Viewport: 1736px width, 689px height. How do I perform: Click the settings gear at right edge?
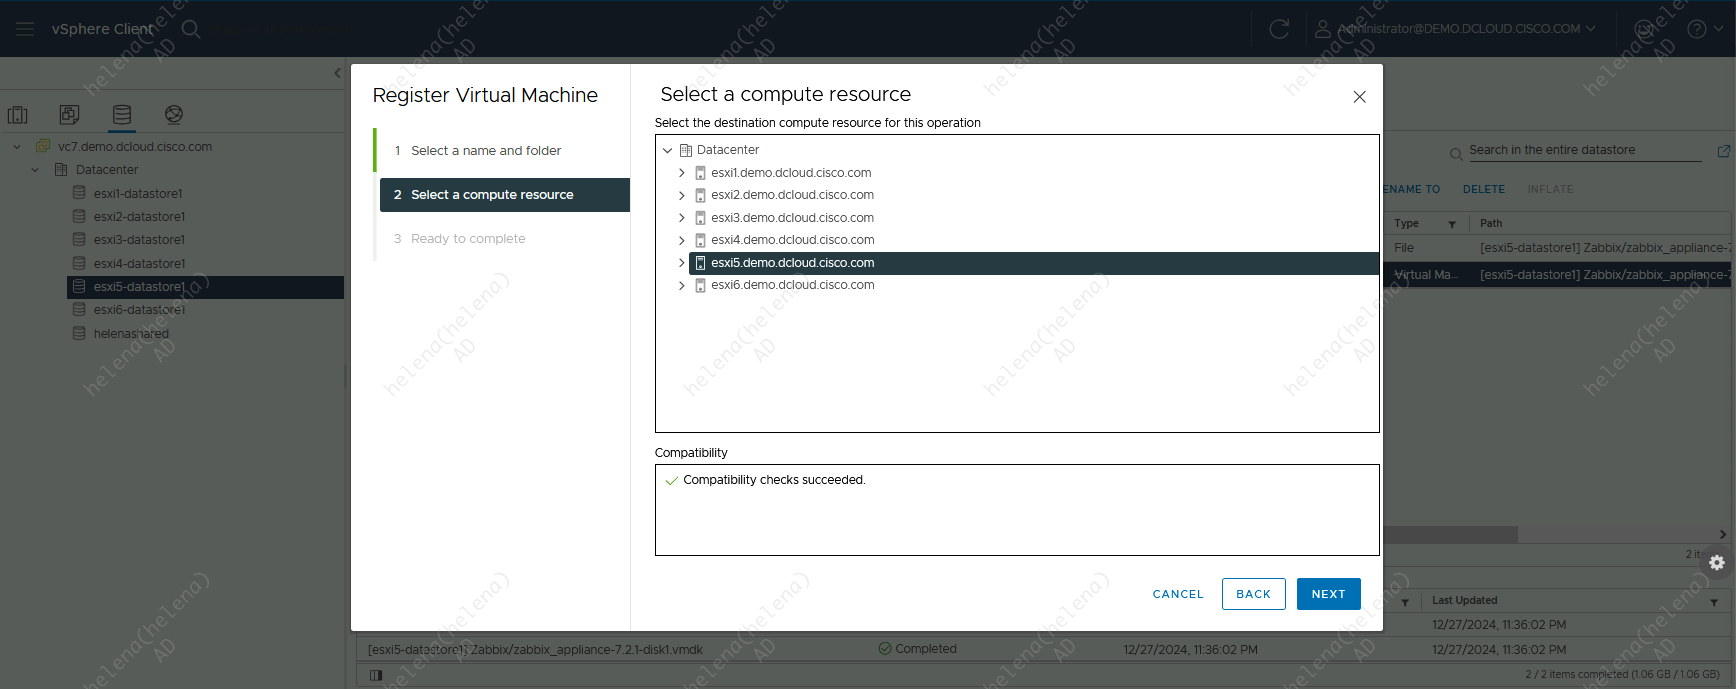click(1717, 563)
